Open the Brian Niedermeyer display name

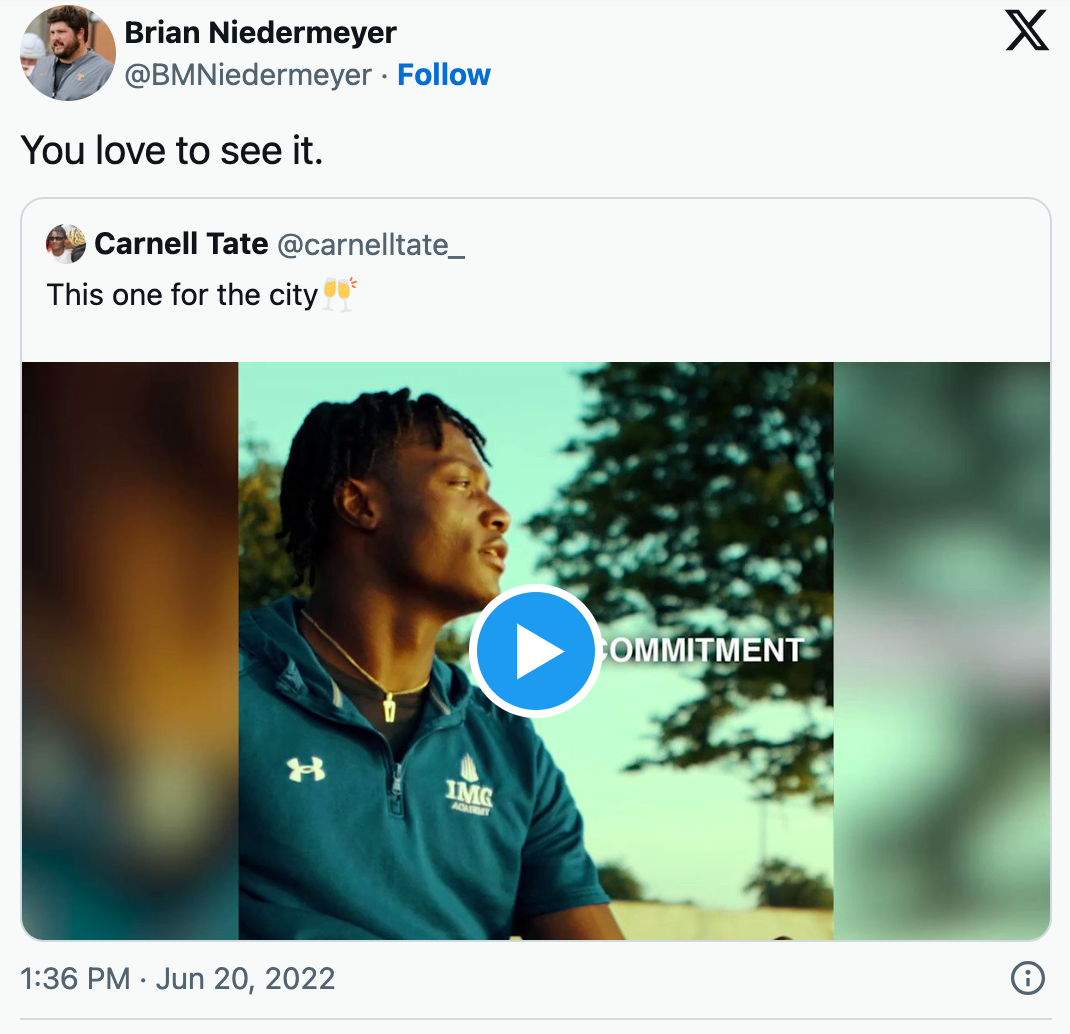tap(260, 32)
